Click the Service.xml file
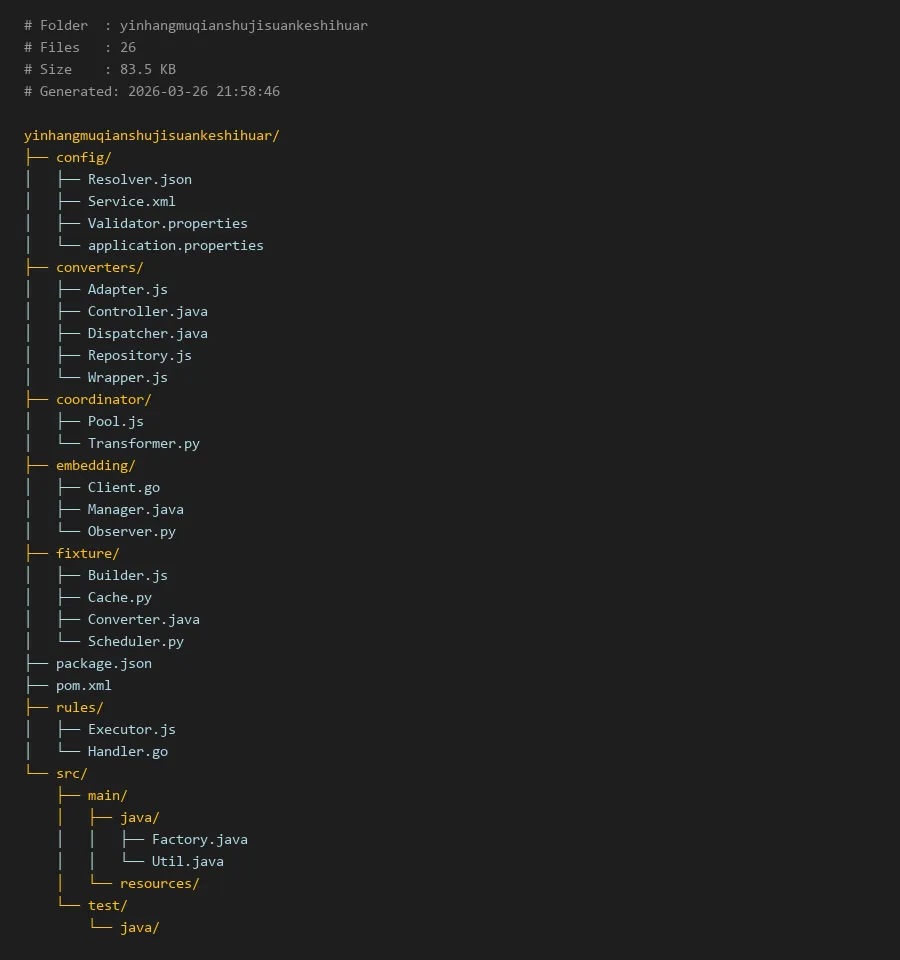The width and height of the screenshot is (900, 960). coord(131,201)
